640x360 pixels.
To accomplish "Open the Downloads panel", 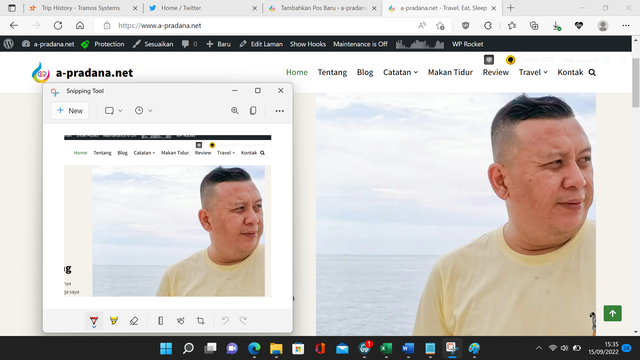I will (556, 25).
